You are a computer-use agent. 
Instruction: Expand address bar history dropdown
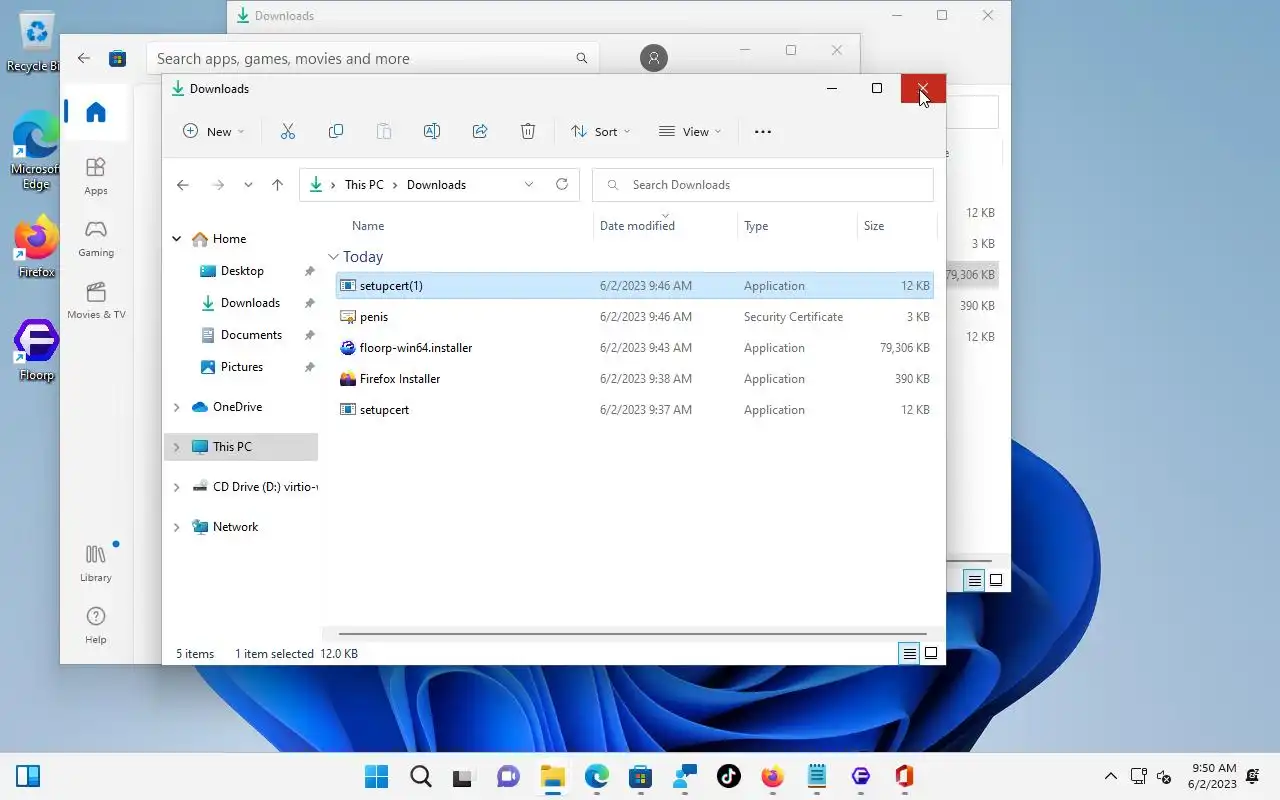coord(529,184)
